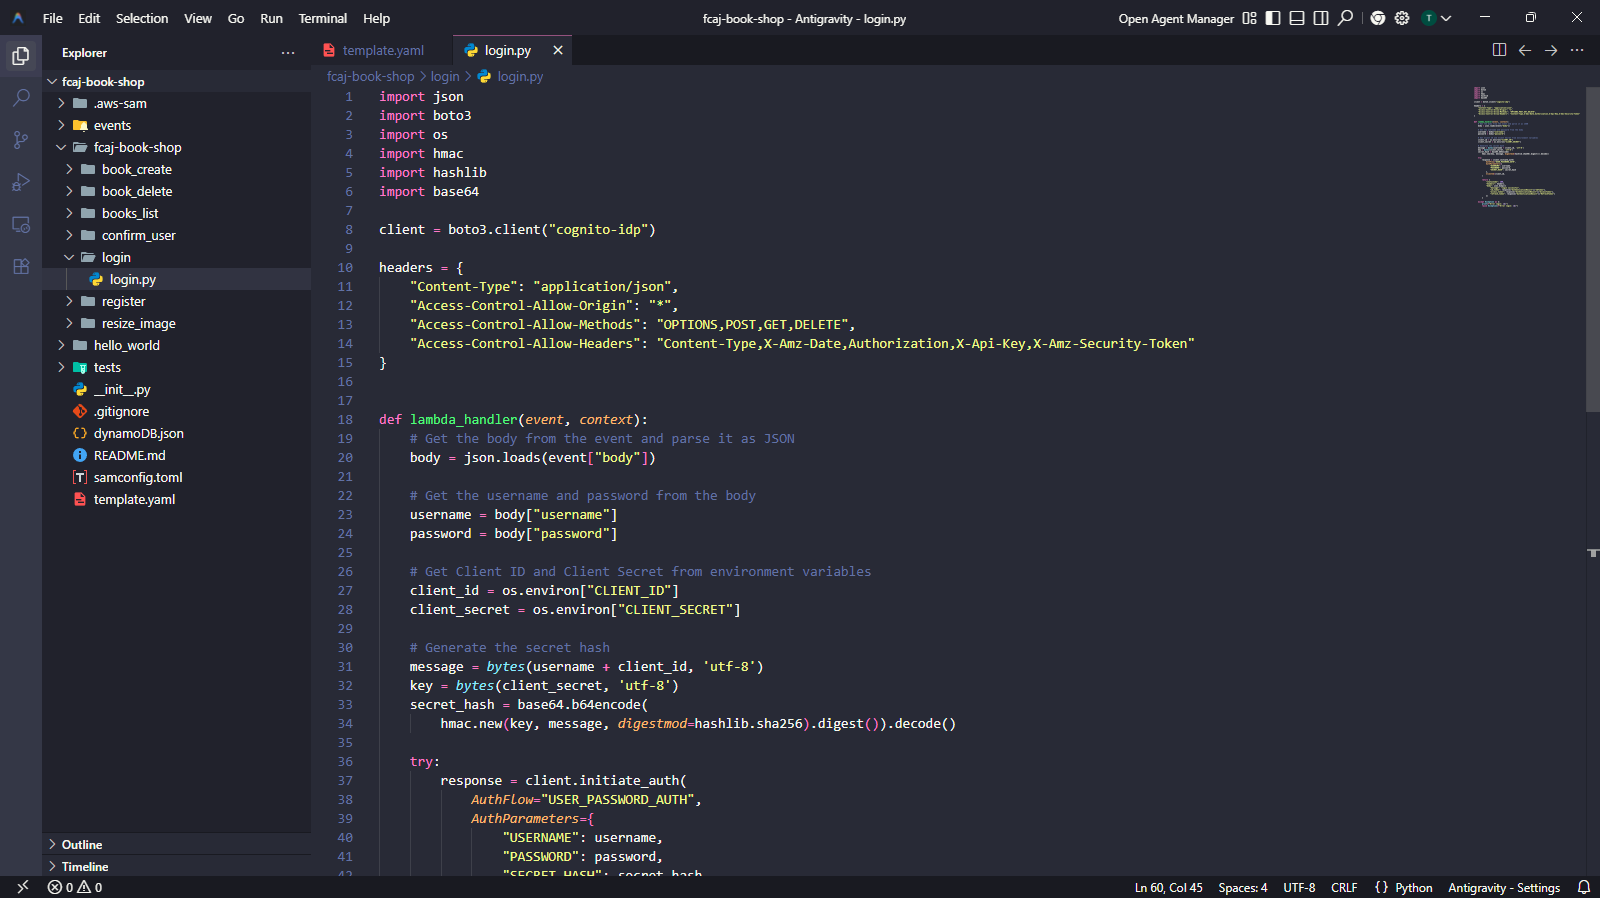Collapse the fcaj-book-shop root section
1600x898 pixels.
[x=52, y=82]
